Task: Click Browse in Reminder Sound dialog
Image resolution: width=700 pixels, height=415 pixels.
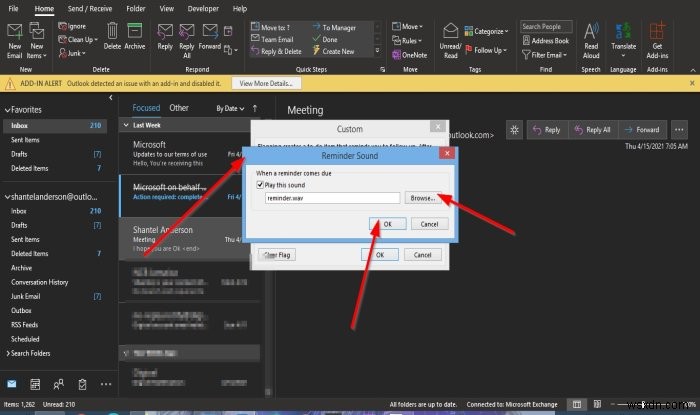Action: point(423,198)
